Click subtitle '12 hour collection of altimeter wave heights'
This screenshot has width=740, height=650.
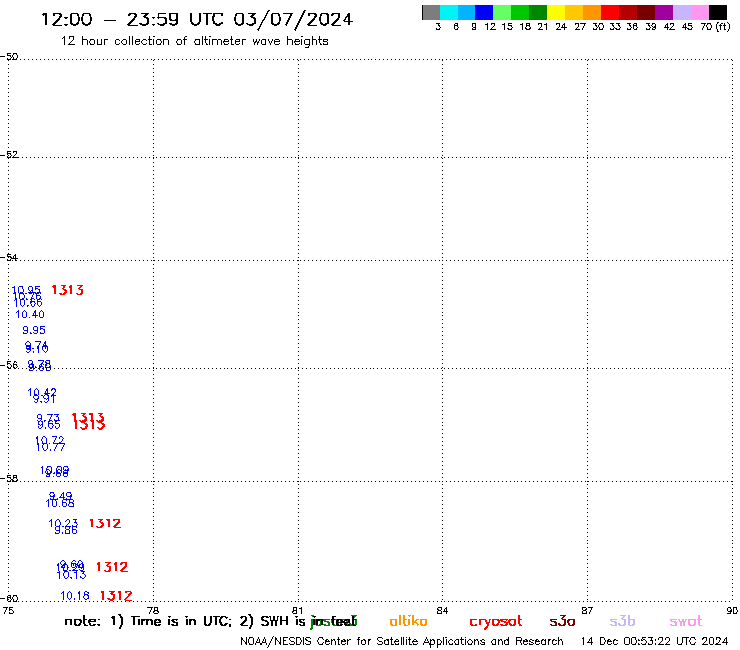click(194, 41)
